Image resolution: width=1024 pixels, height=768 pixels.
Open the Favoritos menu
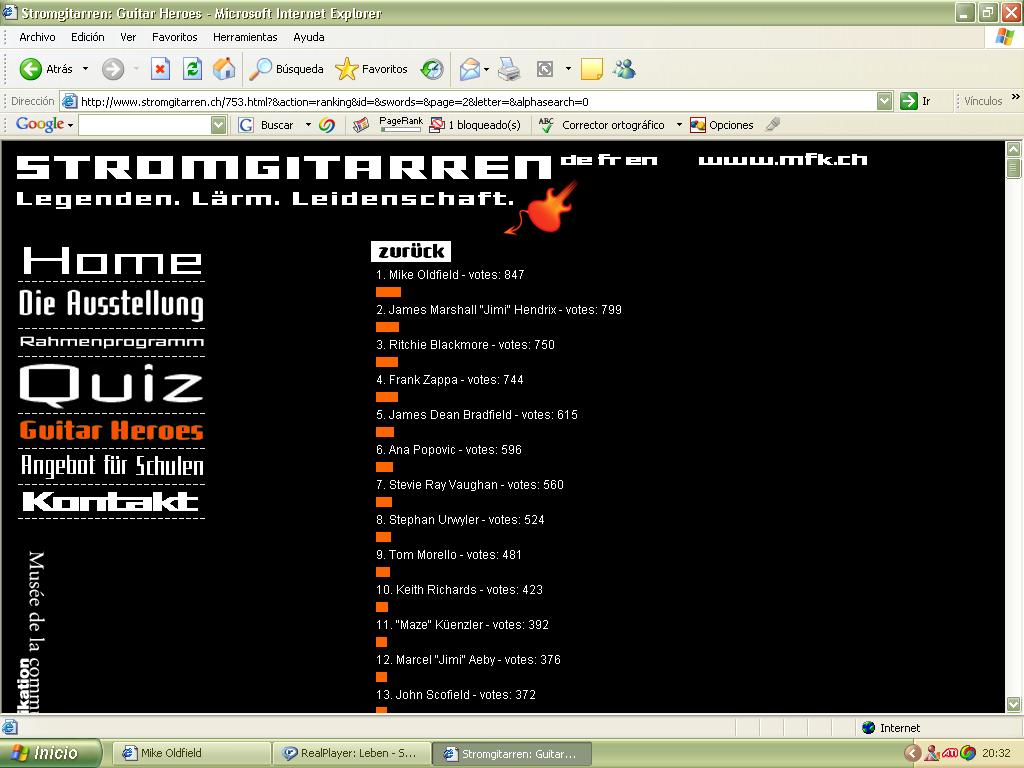[174, 37]
